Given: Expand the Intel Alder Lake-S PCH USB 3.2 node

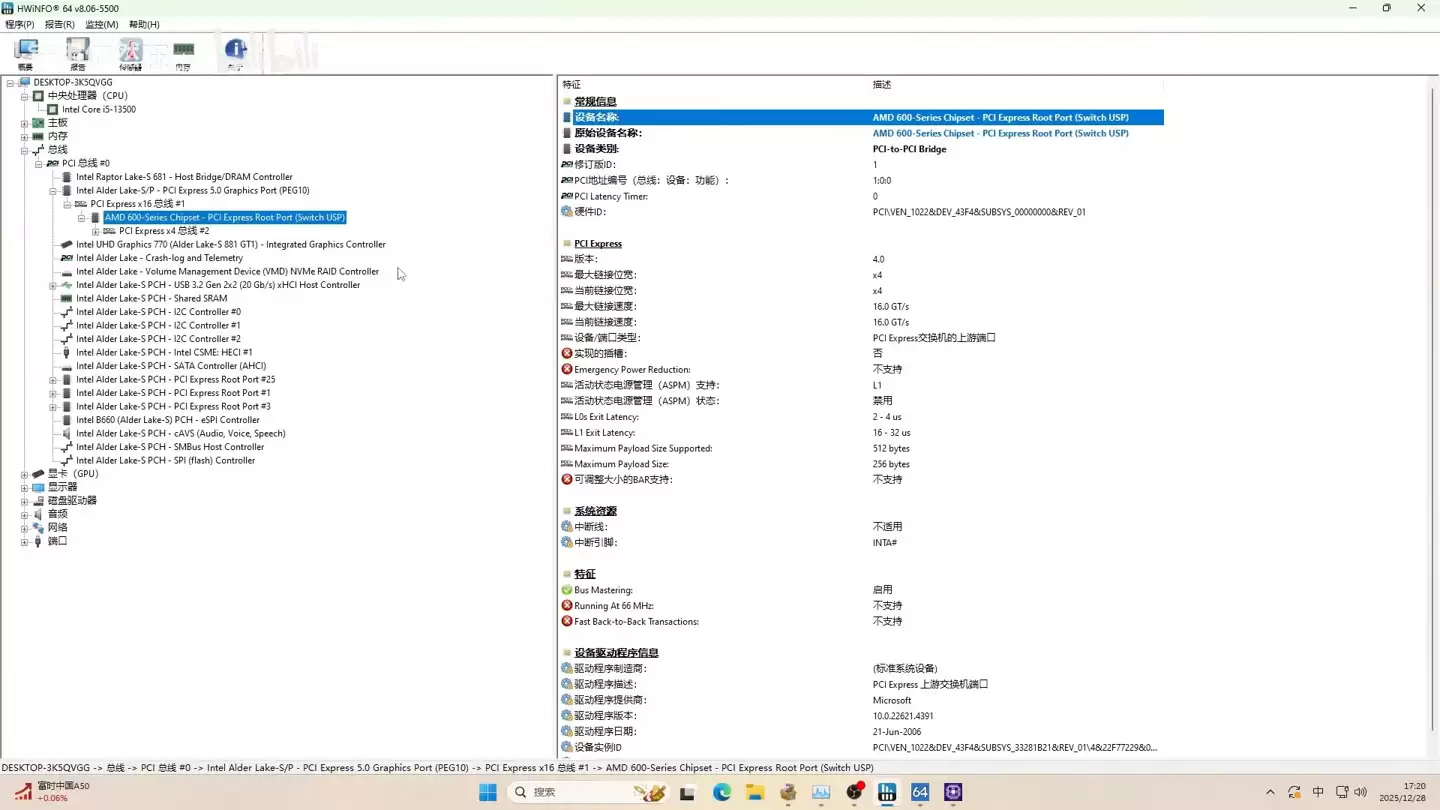Looking at the screenshot, I should (53, 284).
